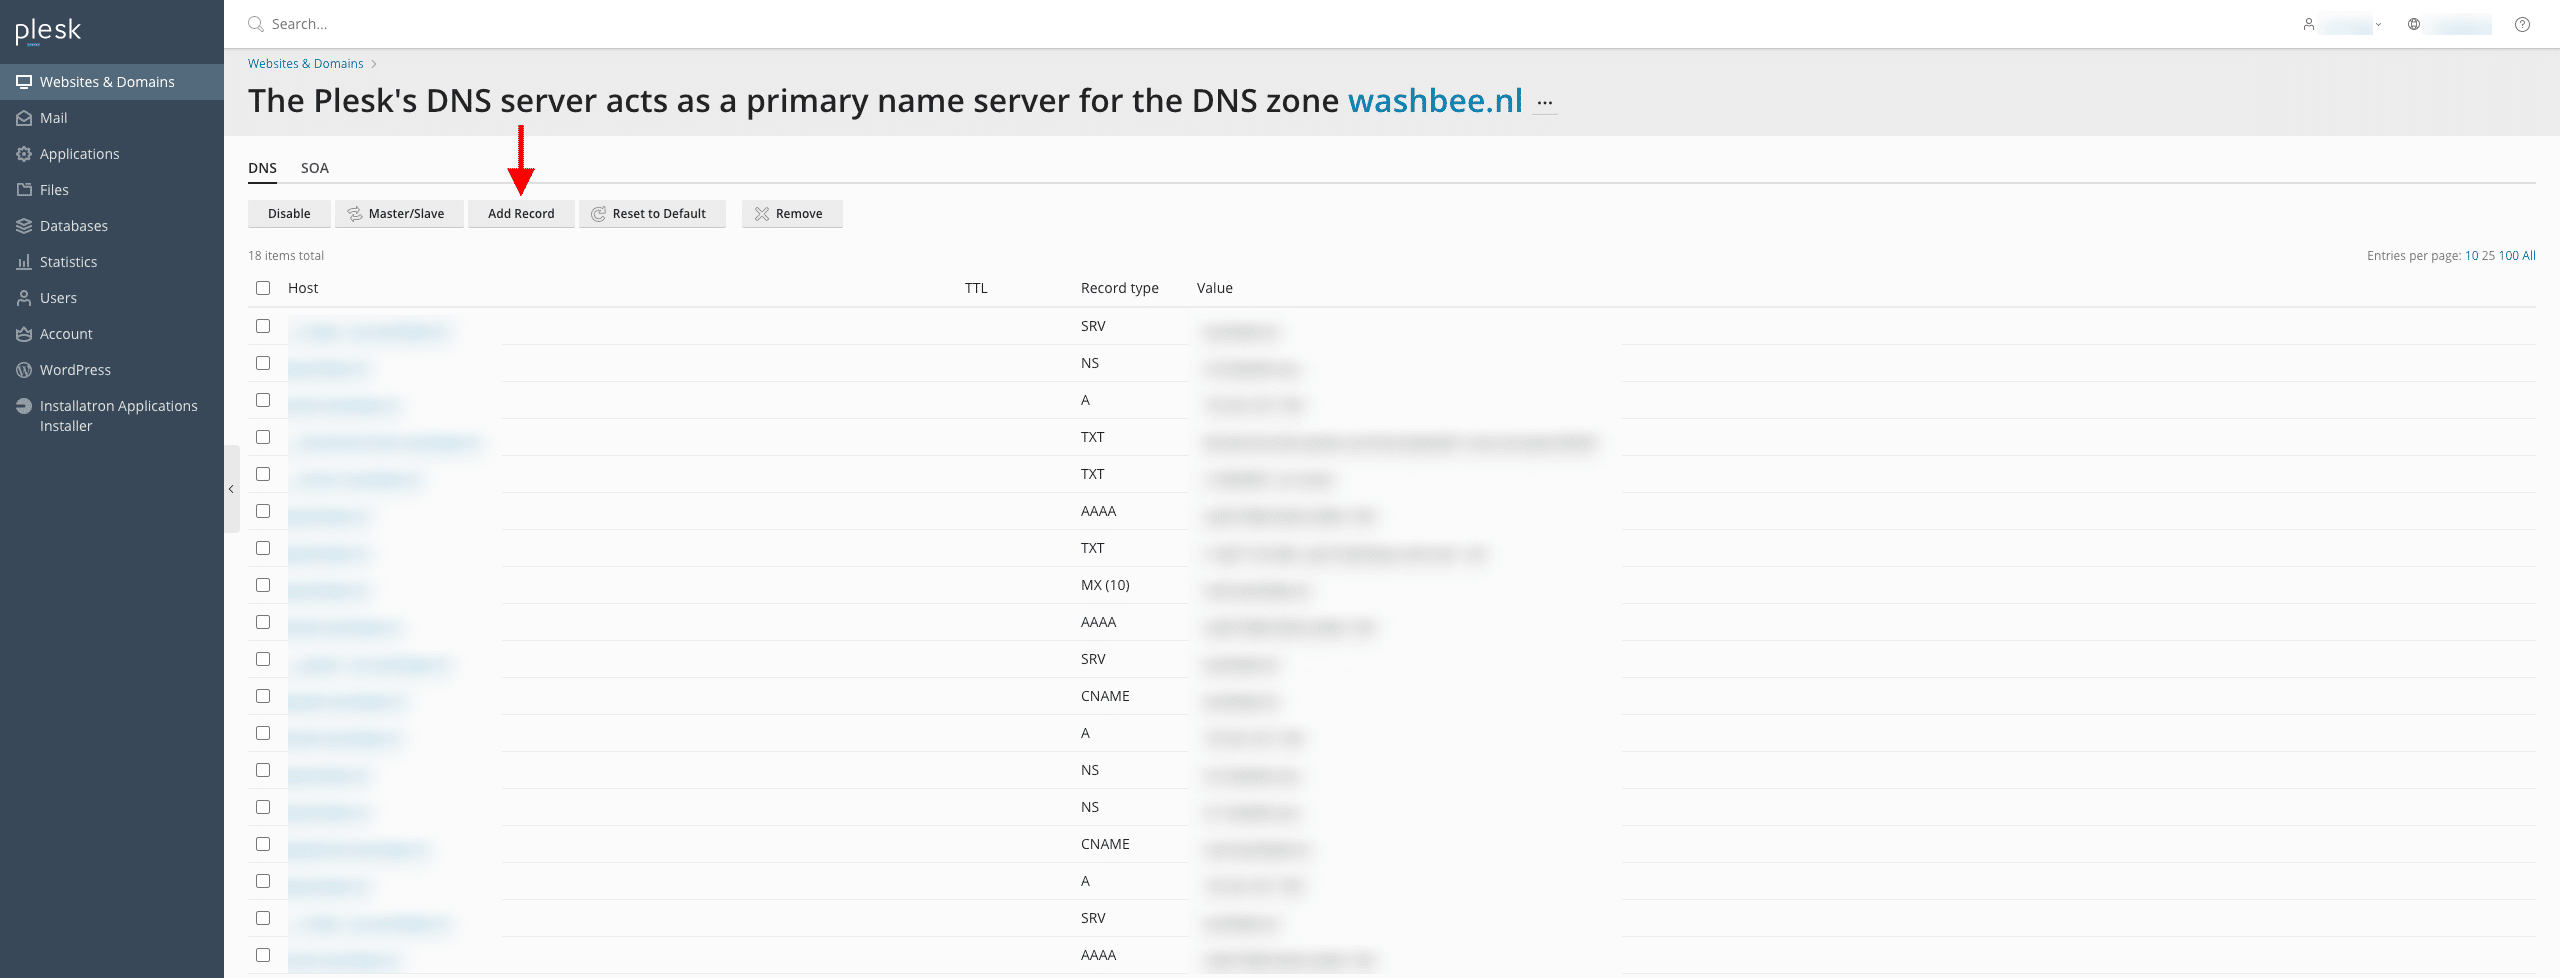This screenshot has height=978, width=2560.
Task: Open Installatron Applications Installer menu item
Action: click(112, 416)
